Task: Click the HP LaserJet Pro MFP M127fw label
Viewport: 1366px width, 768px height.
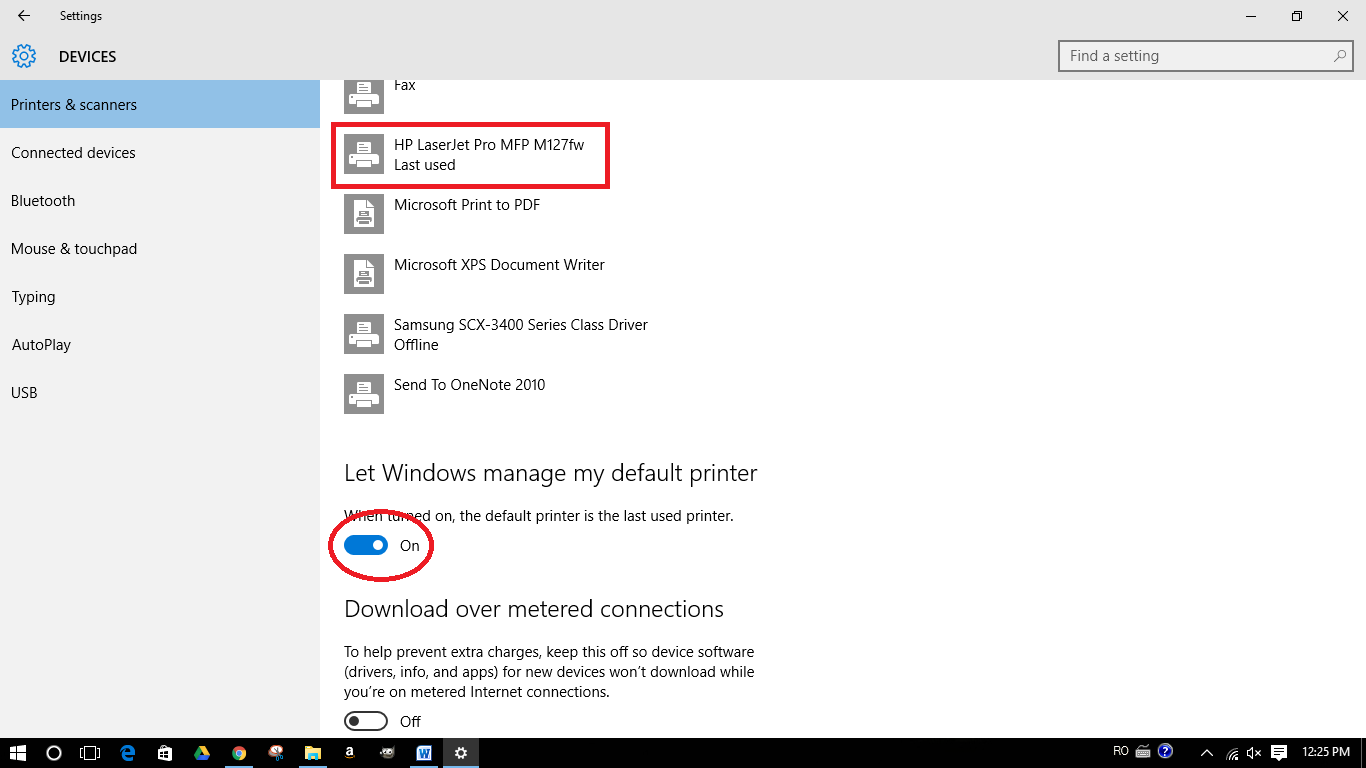Action: pyautogui.click(x=489, y=144)
